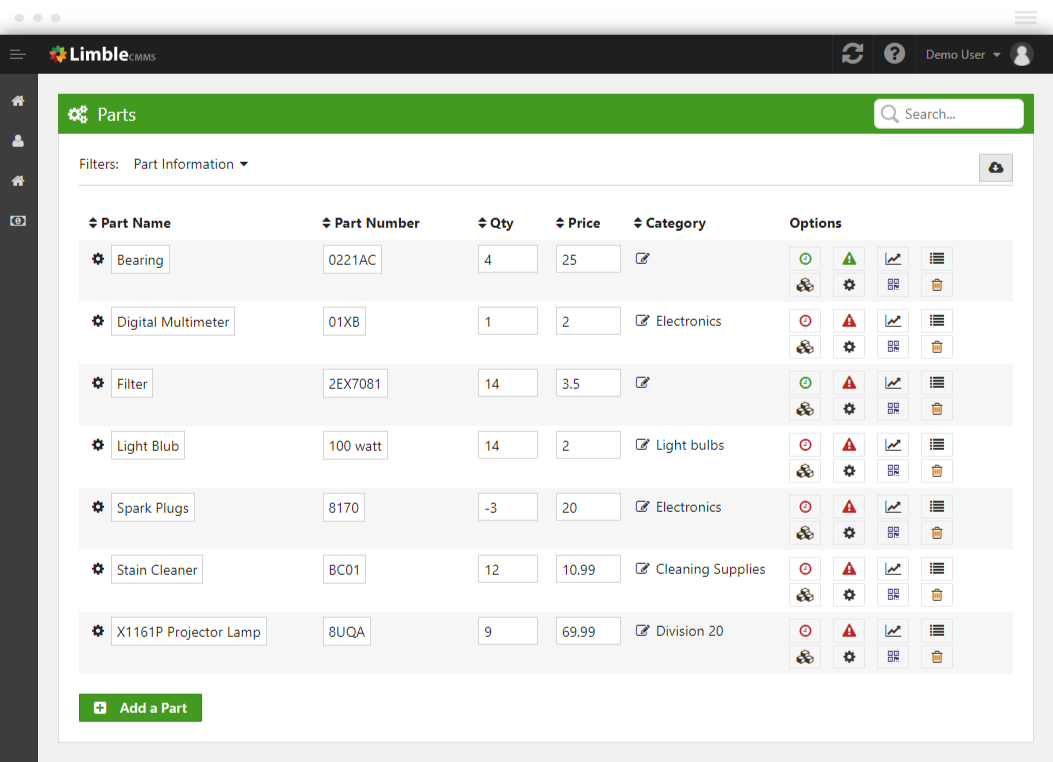Open the Demo User account dropdown

(x=963, y=55)
